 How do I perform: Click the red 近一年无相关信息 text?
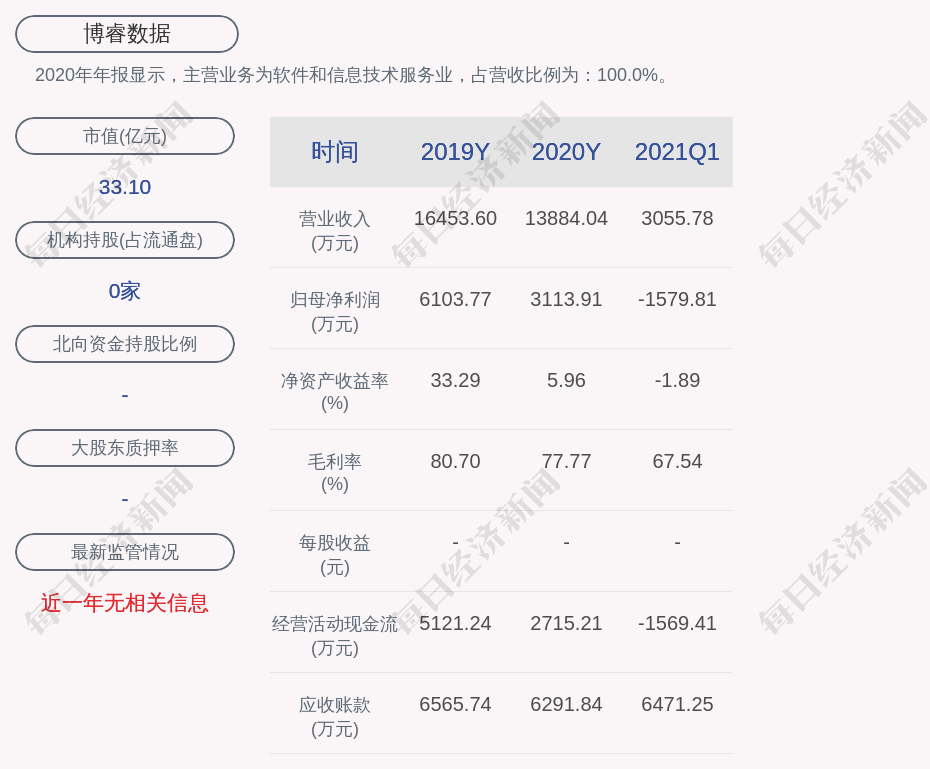click(x=125, y=603)
